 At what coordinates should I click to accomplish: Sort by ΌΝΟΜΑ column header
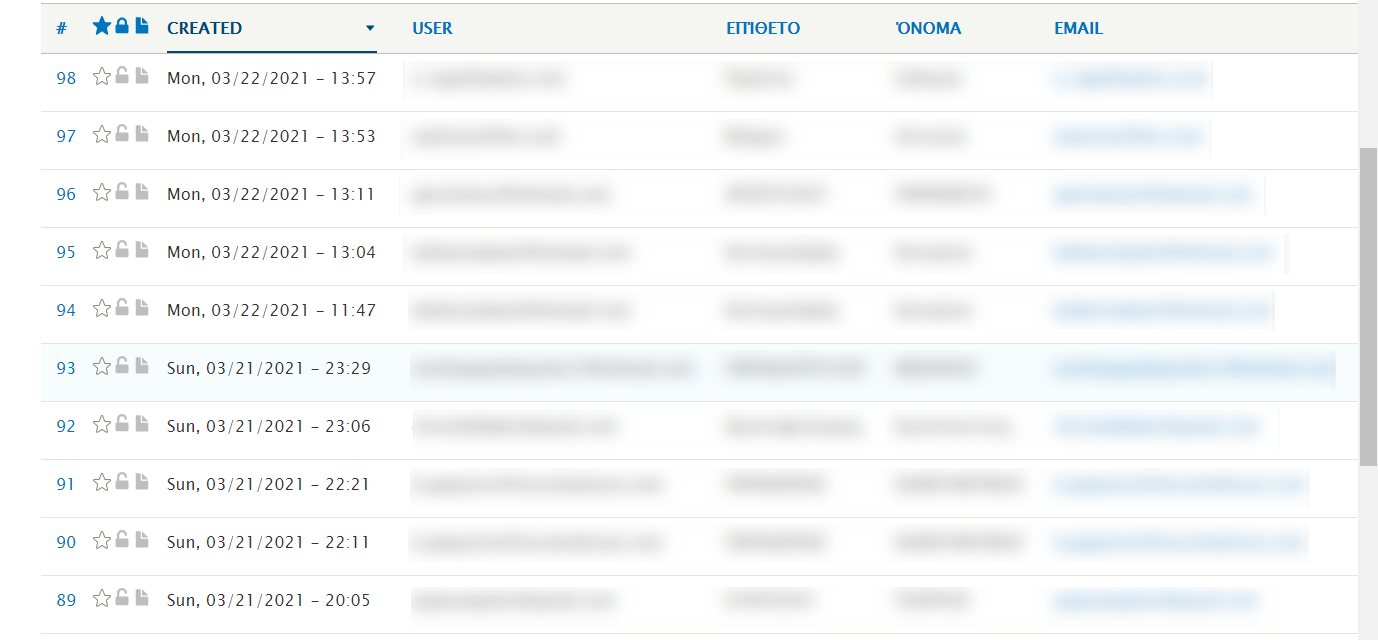pos(928,28)
